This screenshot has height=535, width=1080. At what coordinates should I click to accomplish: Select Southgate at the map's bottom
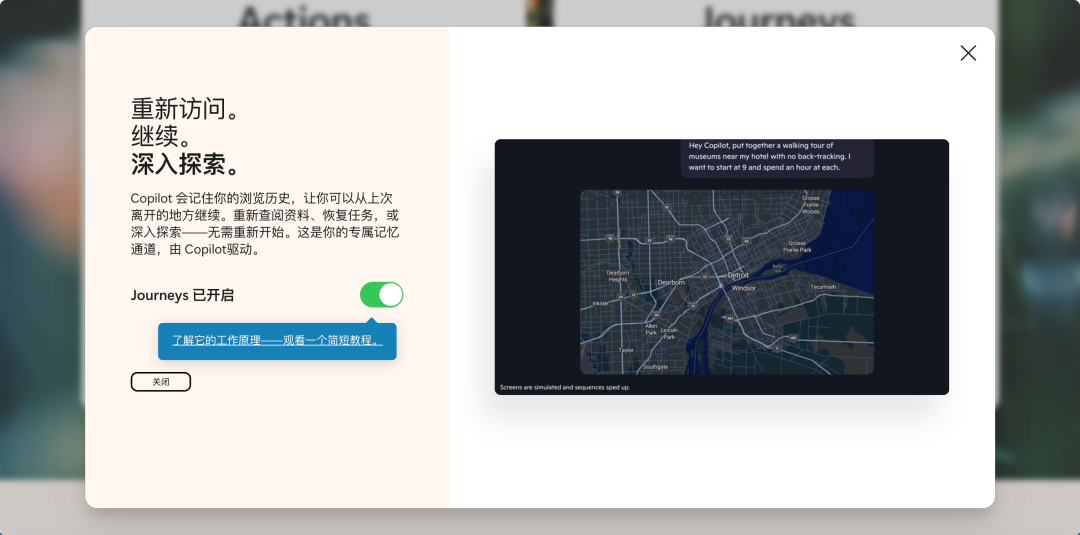coord(655,367)
